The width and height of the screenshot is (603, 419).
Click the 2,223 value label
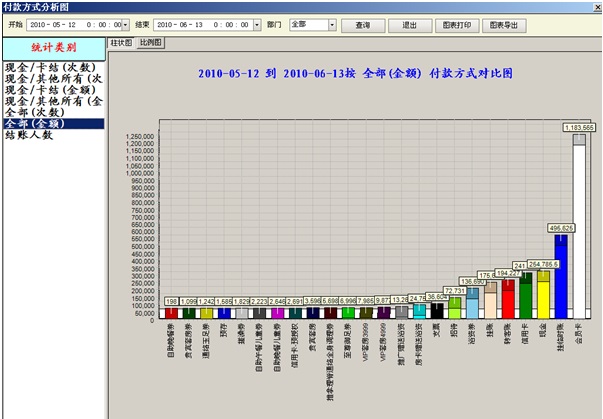coord(259,301)
